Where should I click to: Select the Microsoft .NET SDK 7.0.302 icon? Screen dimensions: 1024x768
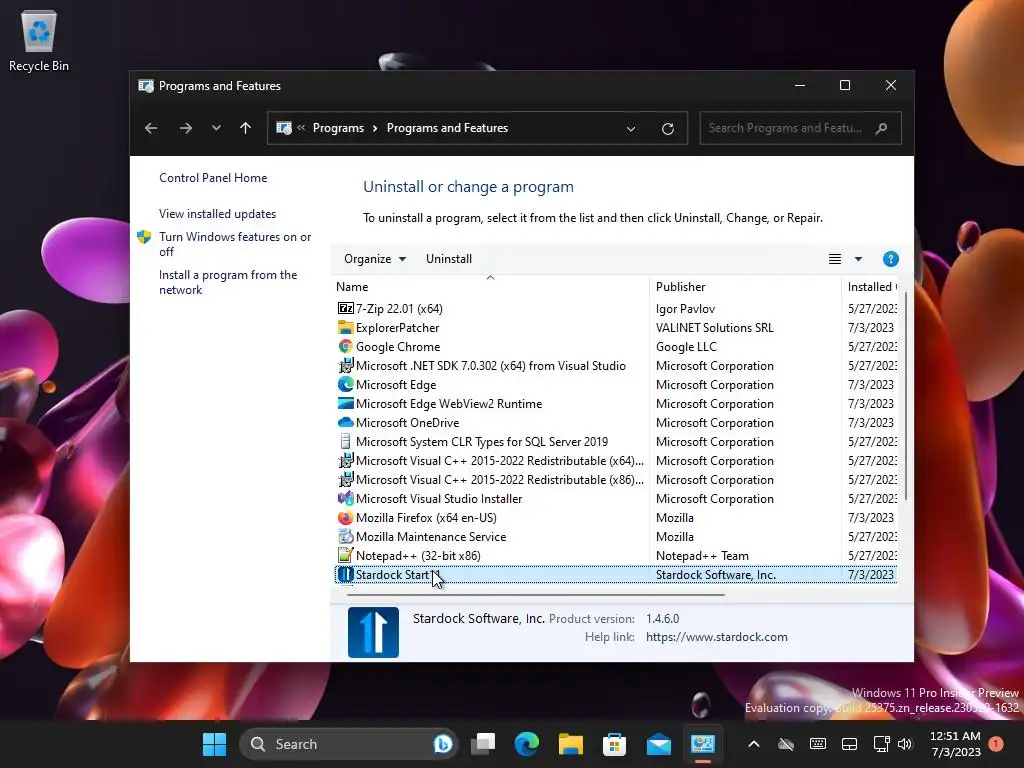(x=345, y=365)
